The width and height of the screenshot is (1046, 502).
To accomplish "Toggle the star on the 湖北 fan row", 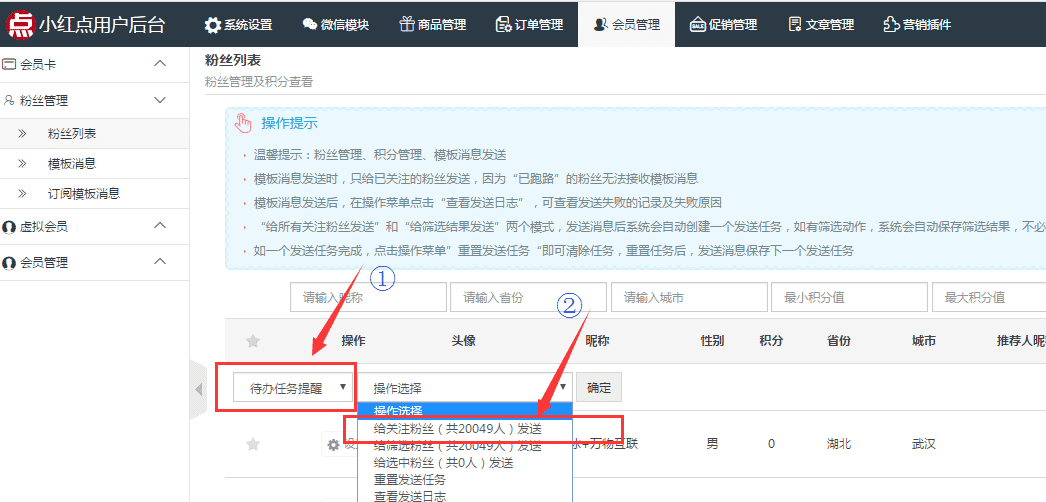I will (x=253, y=444).
